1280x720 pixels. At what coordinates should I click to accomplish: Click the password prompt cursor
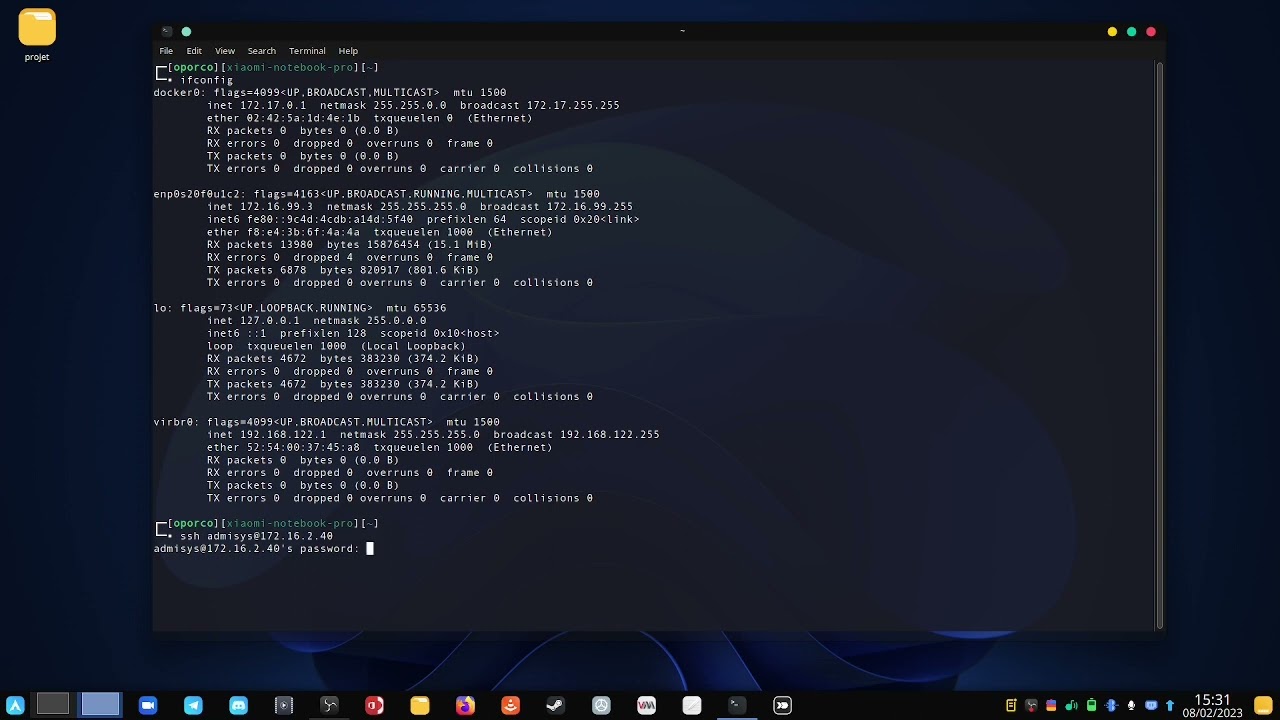[370, 548]
